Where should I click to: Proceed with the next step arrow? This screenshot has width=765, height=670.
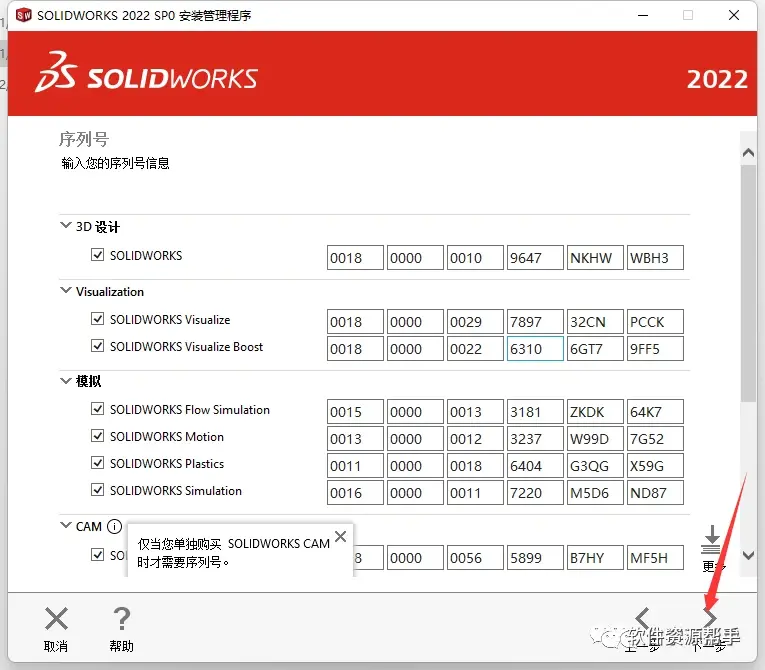(x=710, y=618)
